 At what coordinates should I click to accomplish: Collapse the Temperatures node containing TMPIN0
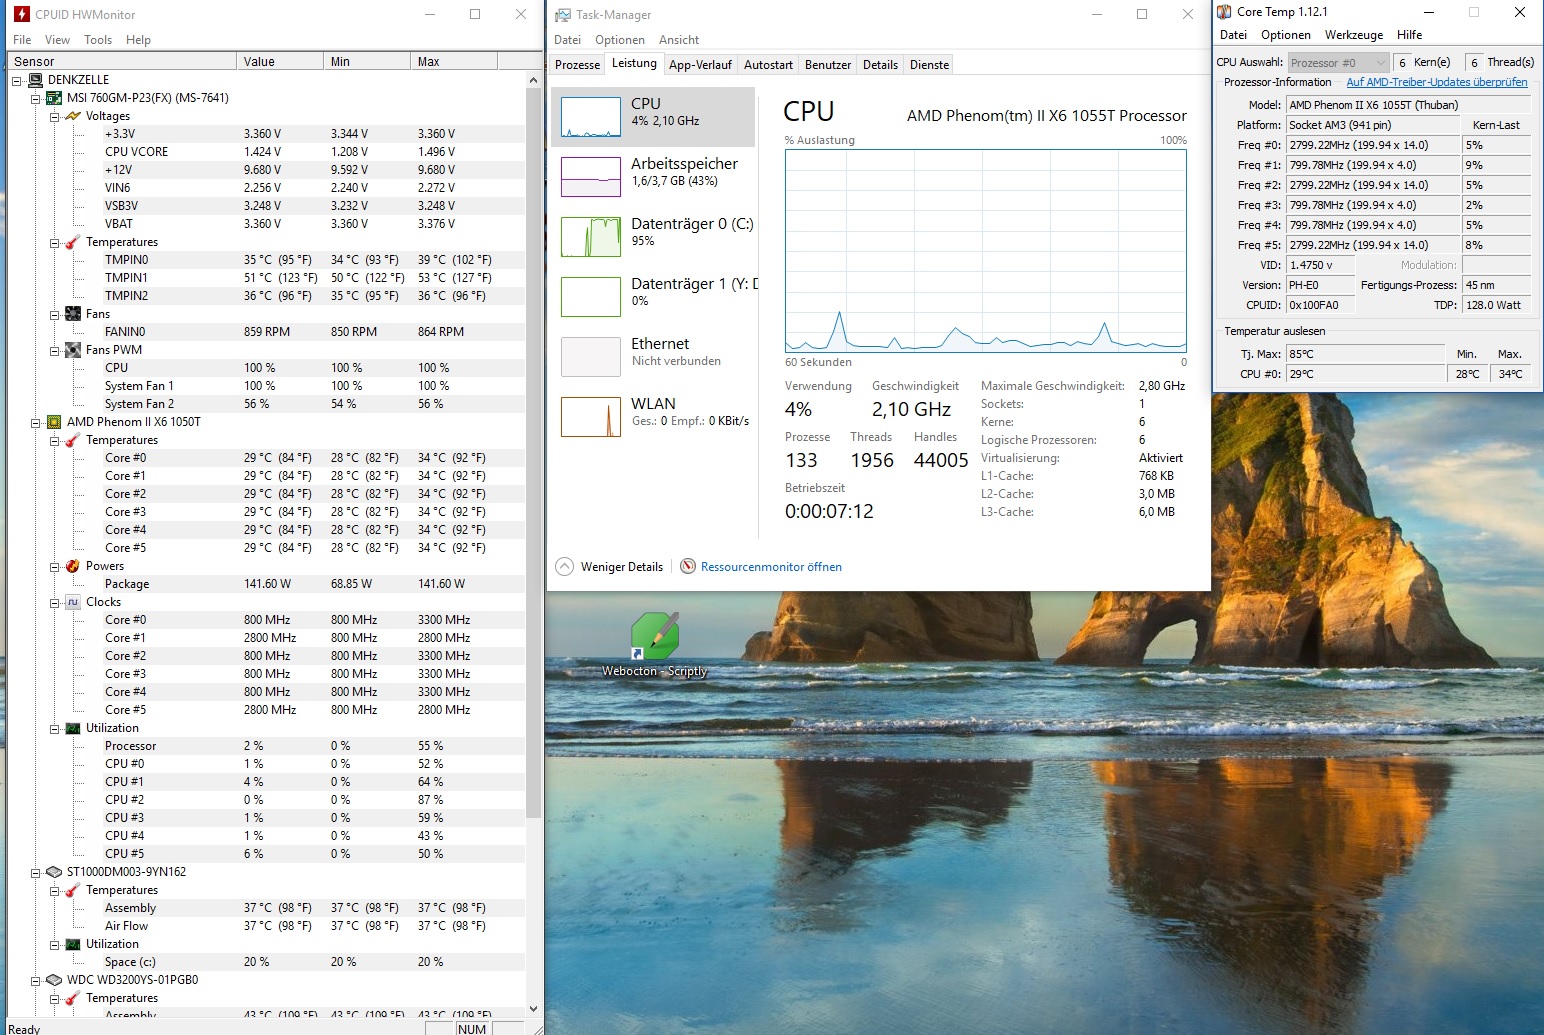[54, 242]
